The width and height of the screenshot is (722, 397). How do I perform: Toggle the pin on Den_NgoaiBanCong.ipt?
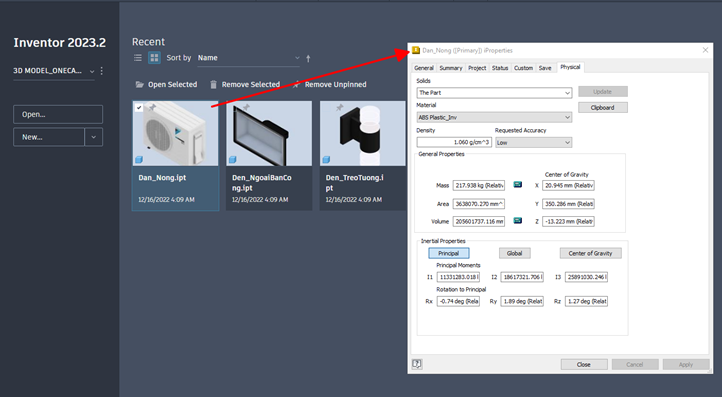pyautogui.click(x=246, y=108)
